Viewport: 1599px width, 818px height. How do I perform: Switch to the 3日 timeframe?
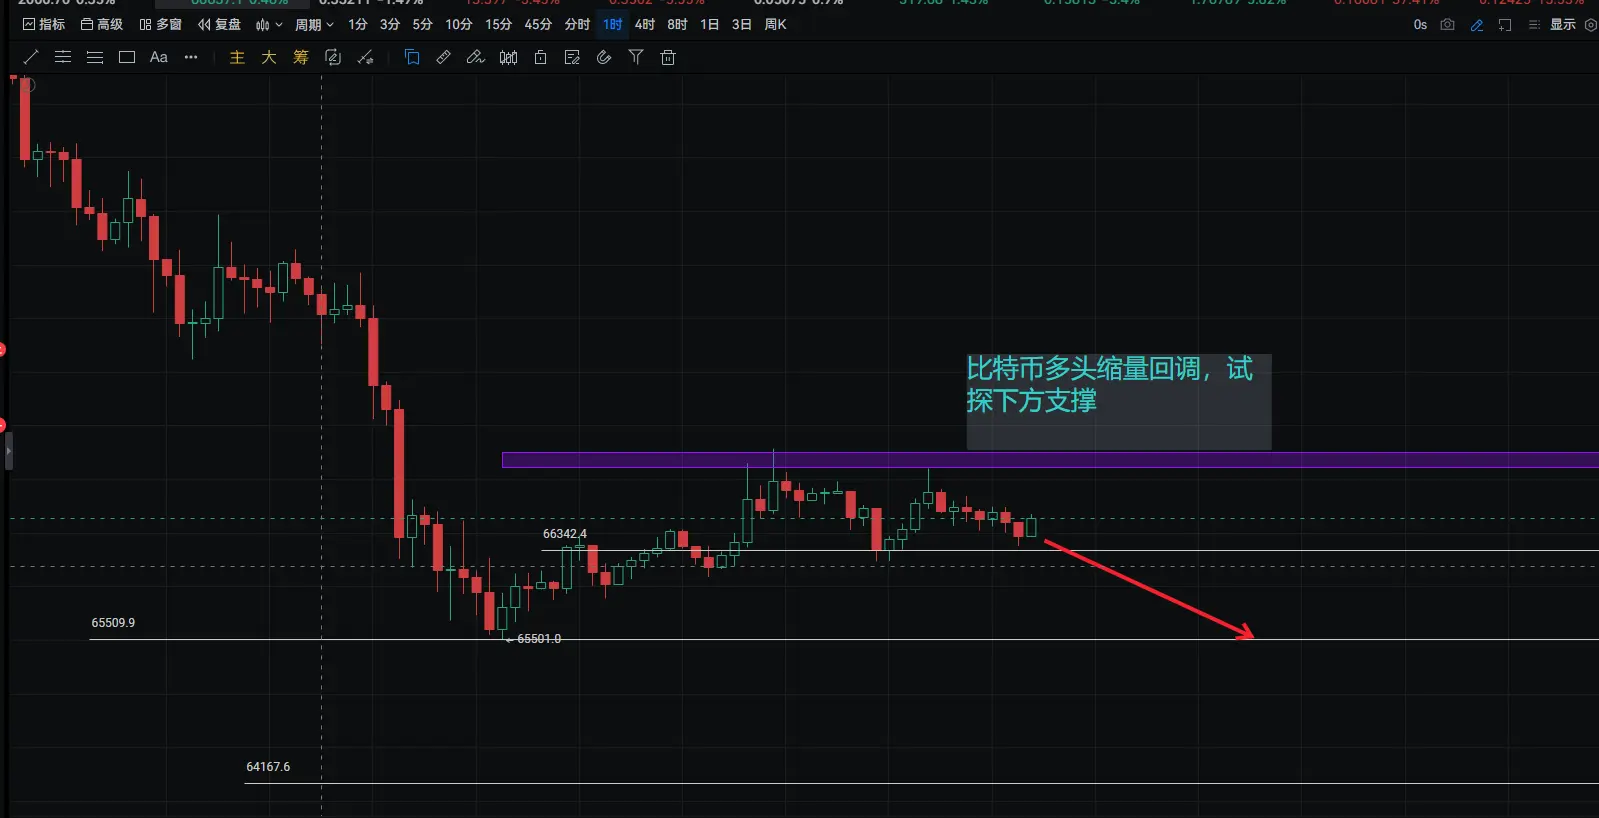click(x=742, y=24)
